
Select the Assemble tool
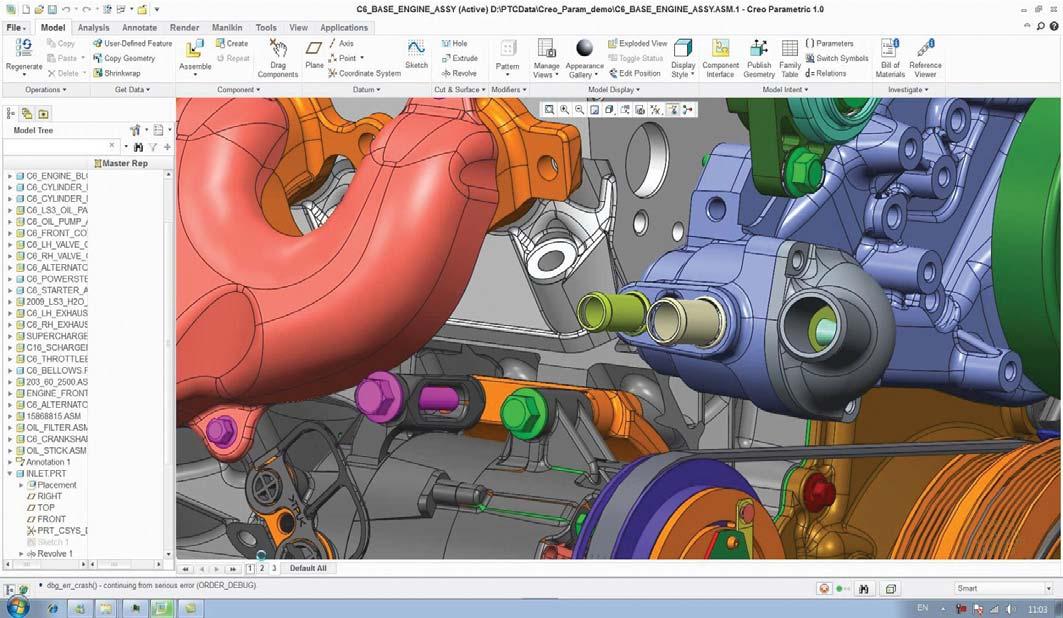(195, 55)
